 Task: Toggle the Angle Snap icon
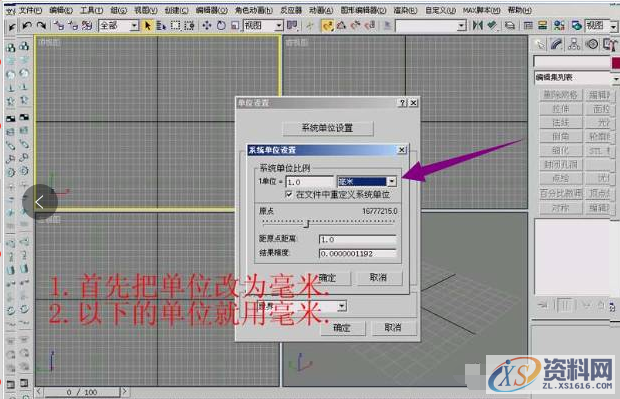coord(341,26)
